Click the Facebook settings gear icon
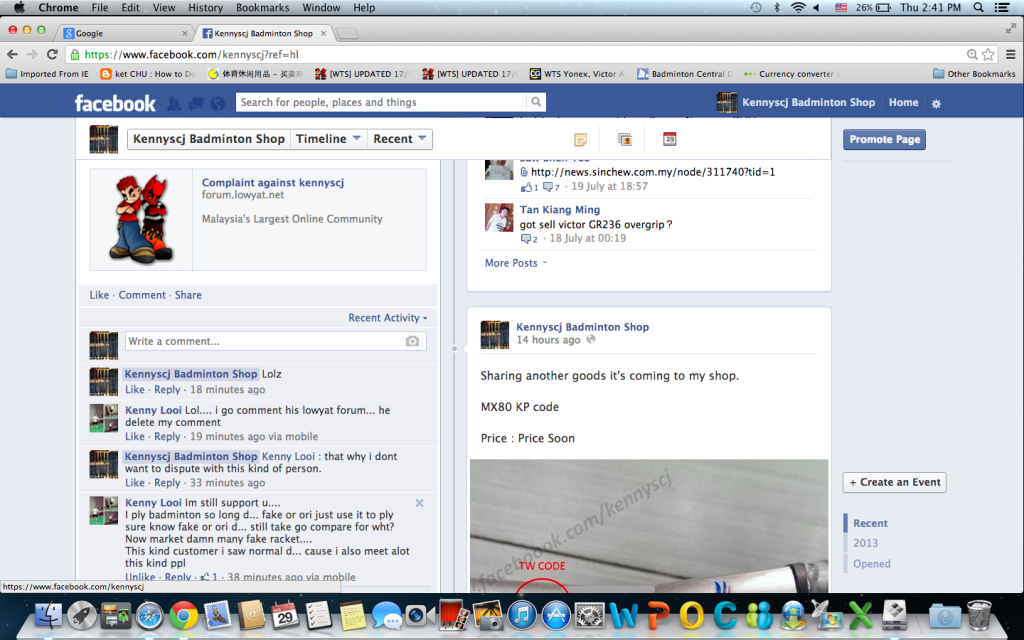1024x640 pixels. [x=936, y=103]
